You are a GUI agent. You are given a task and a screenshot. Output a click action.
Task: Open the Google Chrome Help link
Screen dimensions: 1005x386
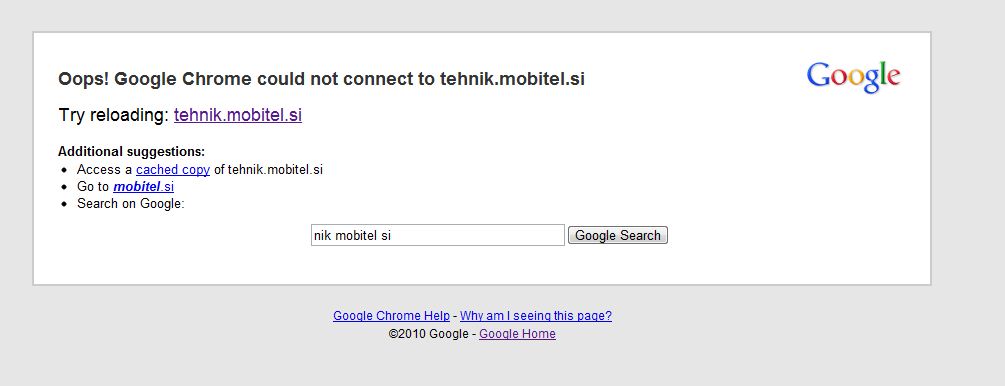tap(392, 315)
